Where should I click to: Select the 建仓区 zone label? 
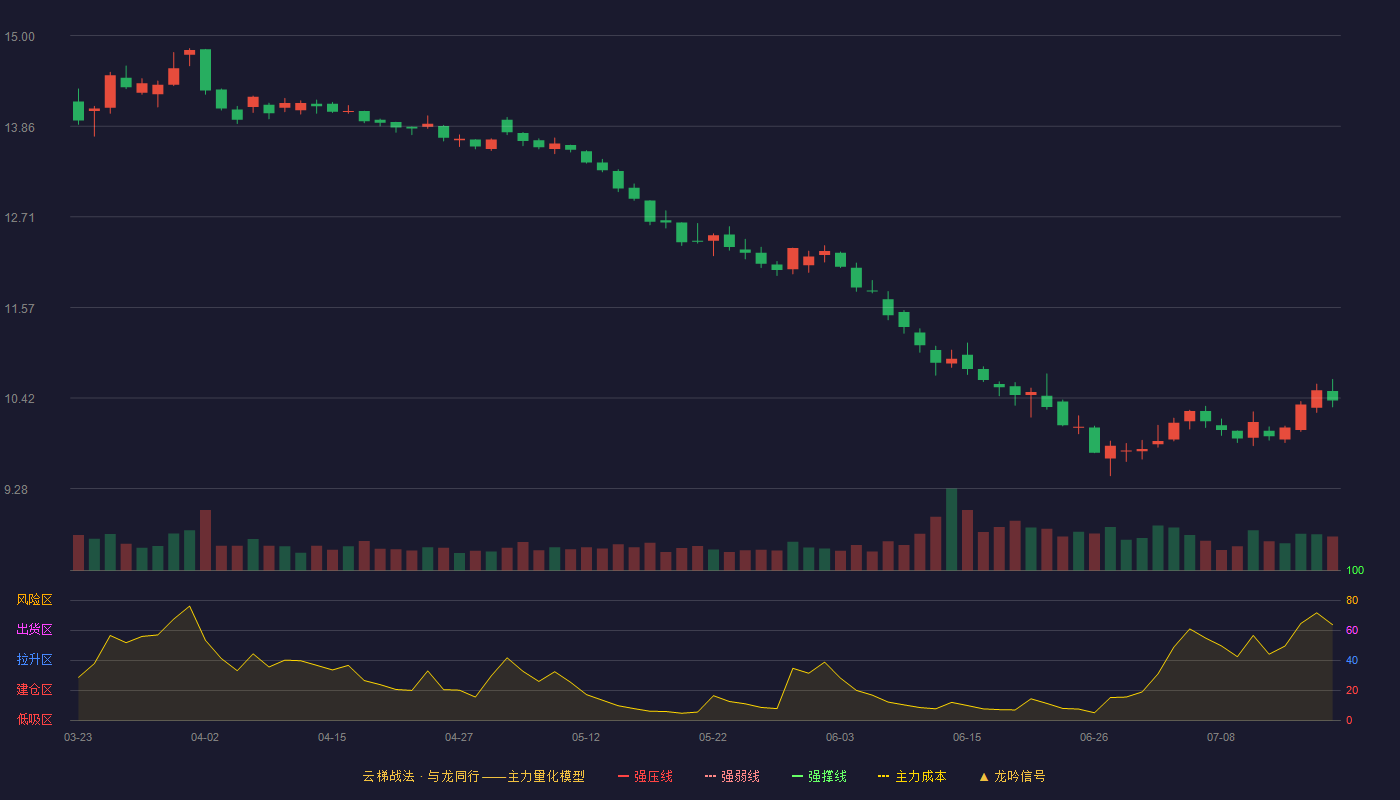tap(34, 690)
